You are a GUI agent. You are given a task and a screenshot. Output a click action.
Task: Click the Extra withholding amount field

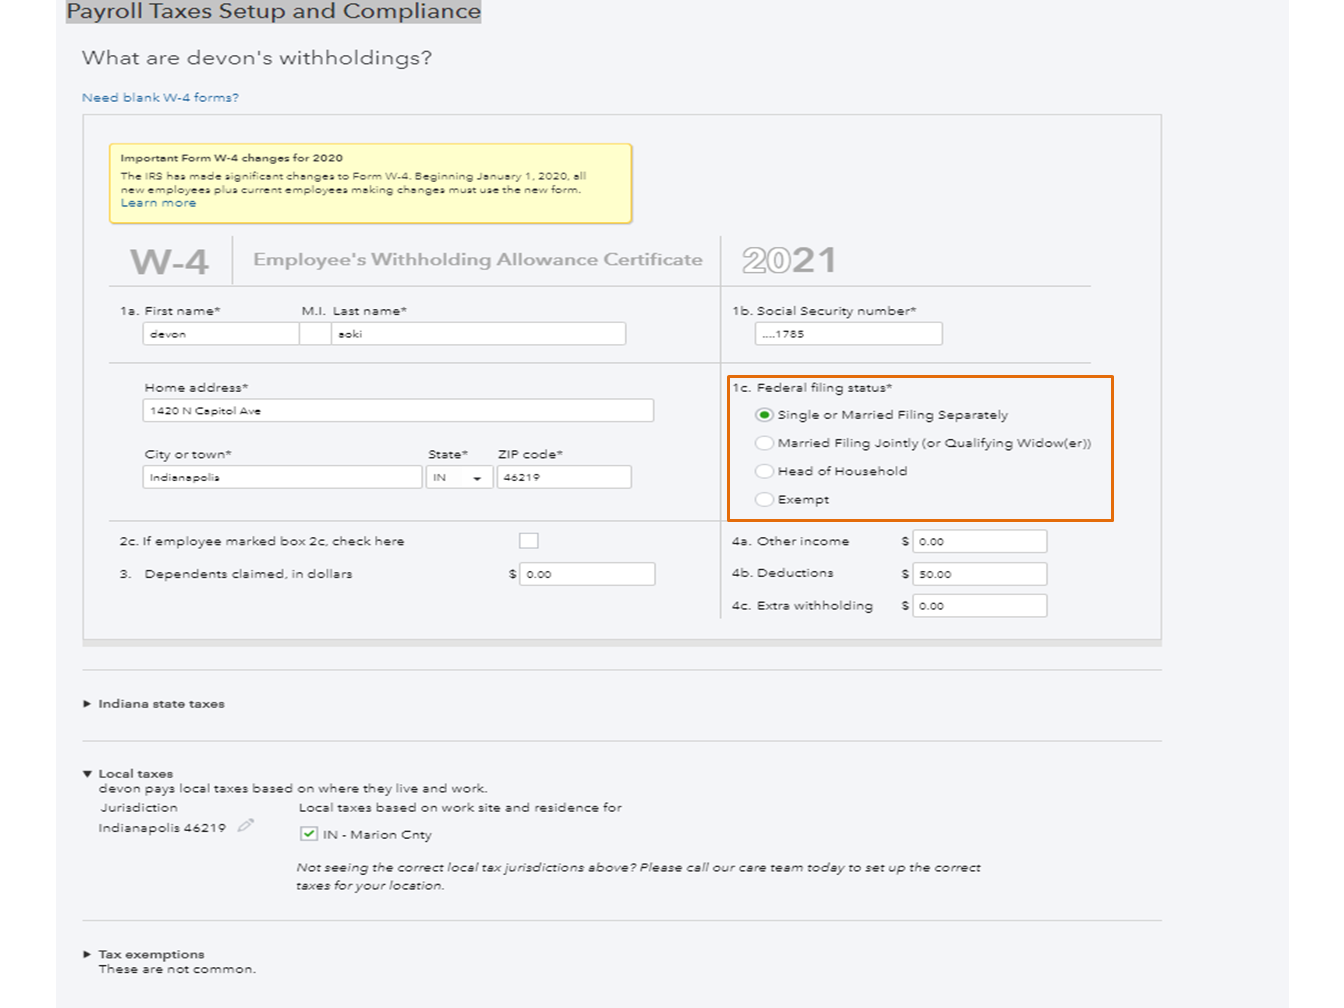[x=980, y=606]
